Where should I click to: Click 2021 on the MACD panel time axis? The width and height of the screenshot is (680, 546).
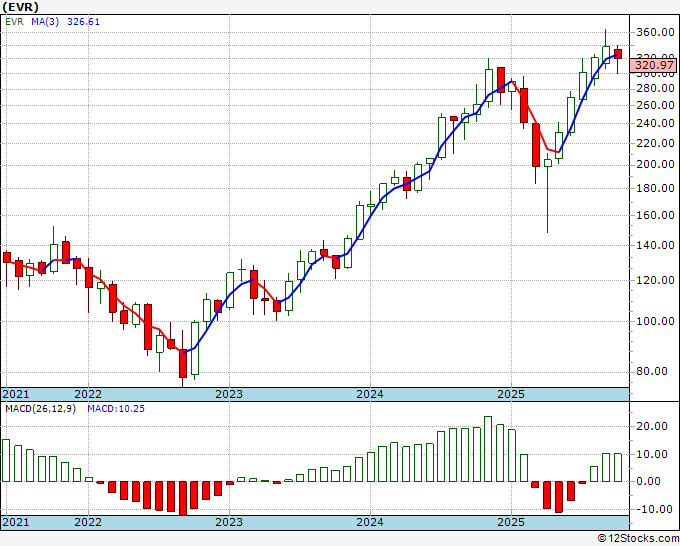click(x=16, y=522)
